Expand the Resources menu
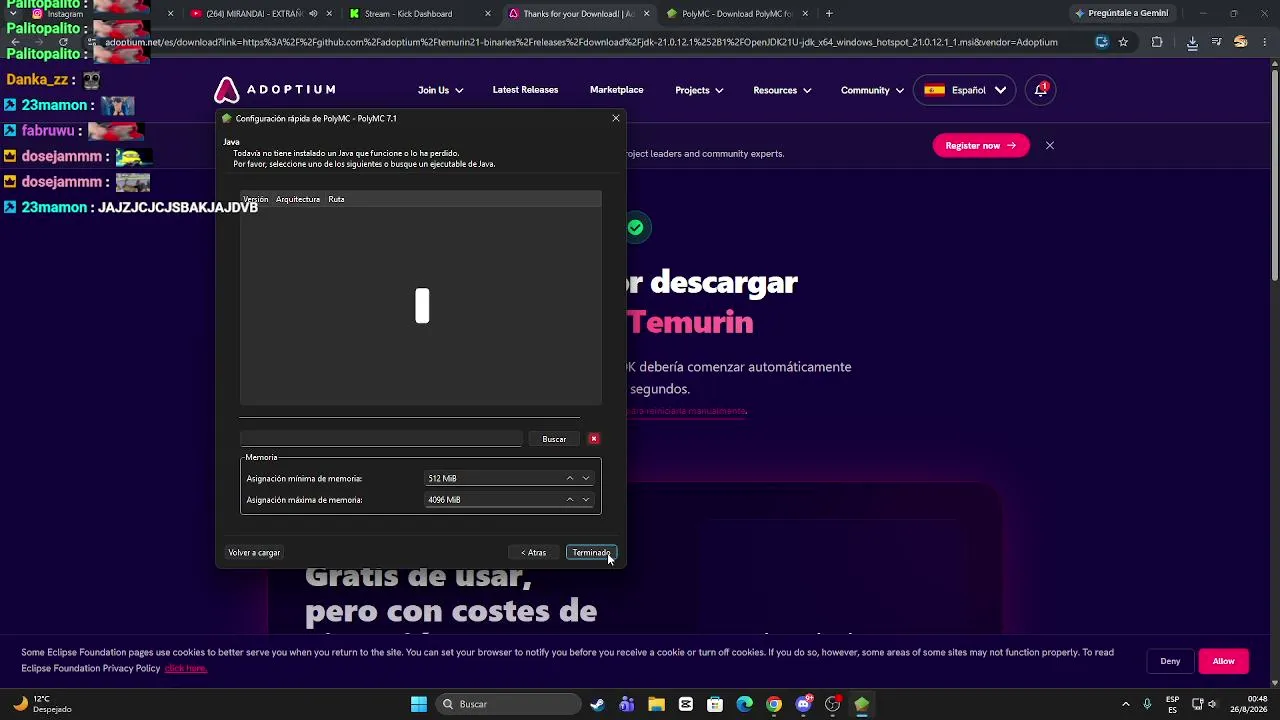Viewport: 1280px width, 720px height. coord(782,90)
